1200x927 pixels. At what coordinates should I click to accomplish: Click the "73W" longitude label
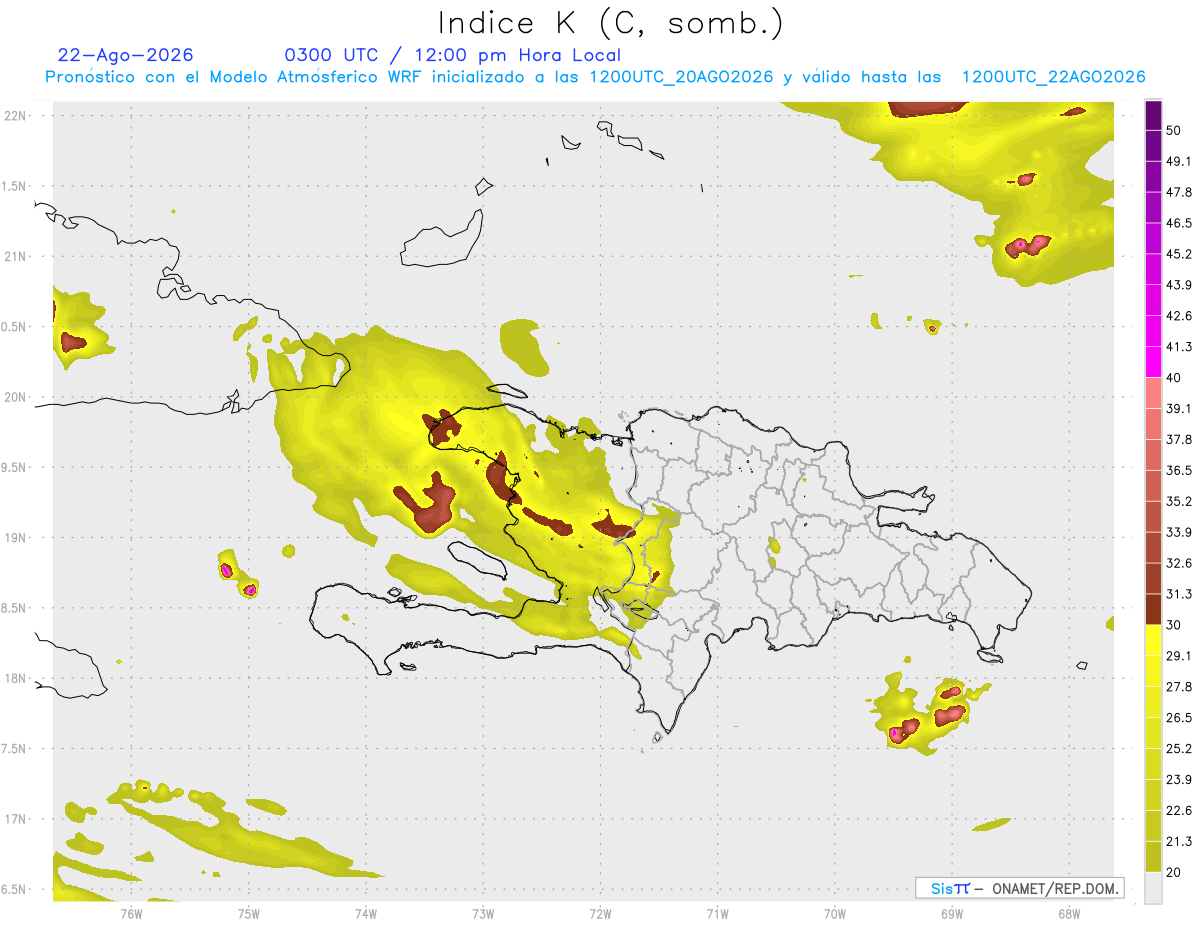click(483, 914)
